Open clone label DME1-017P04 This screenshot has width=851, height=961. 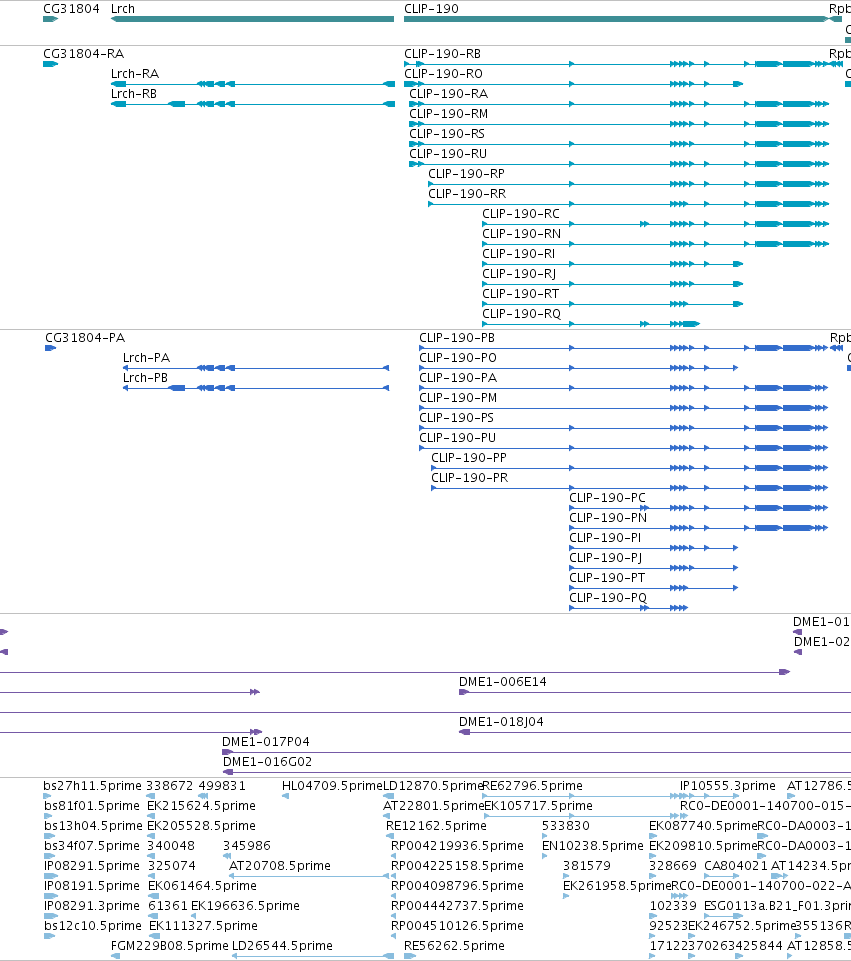click(266, 742)
